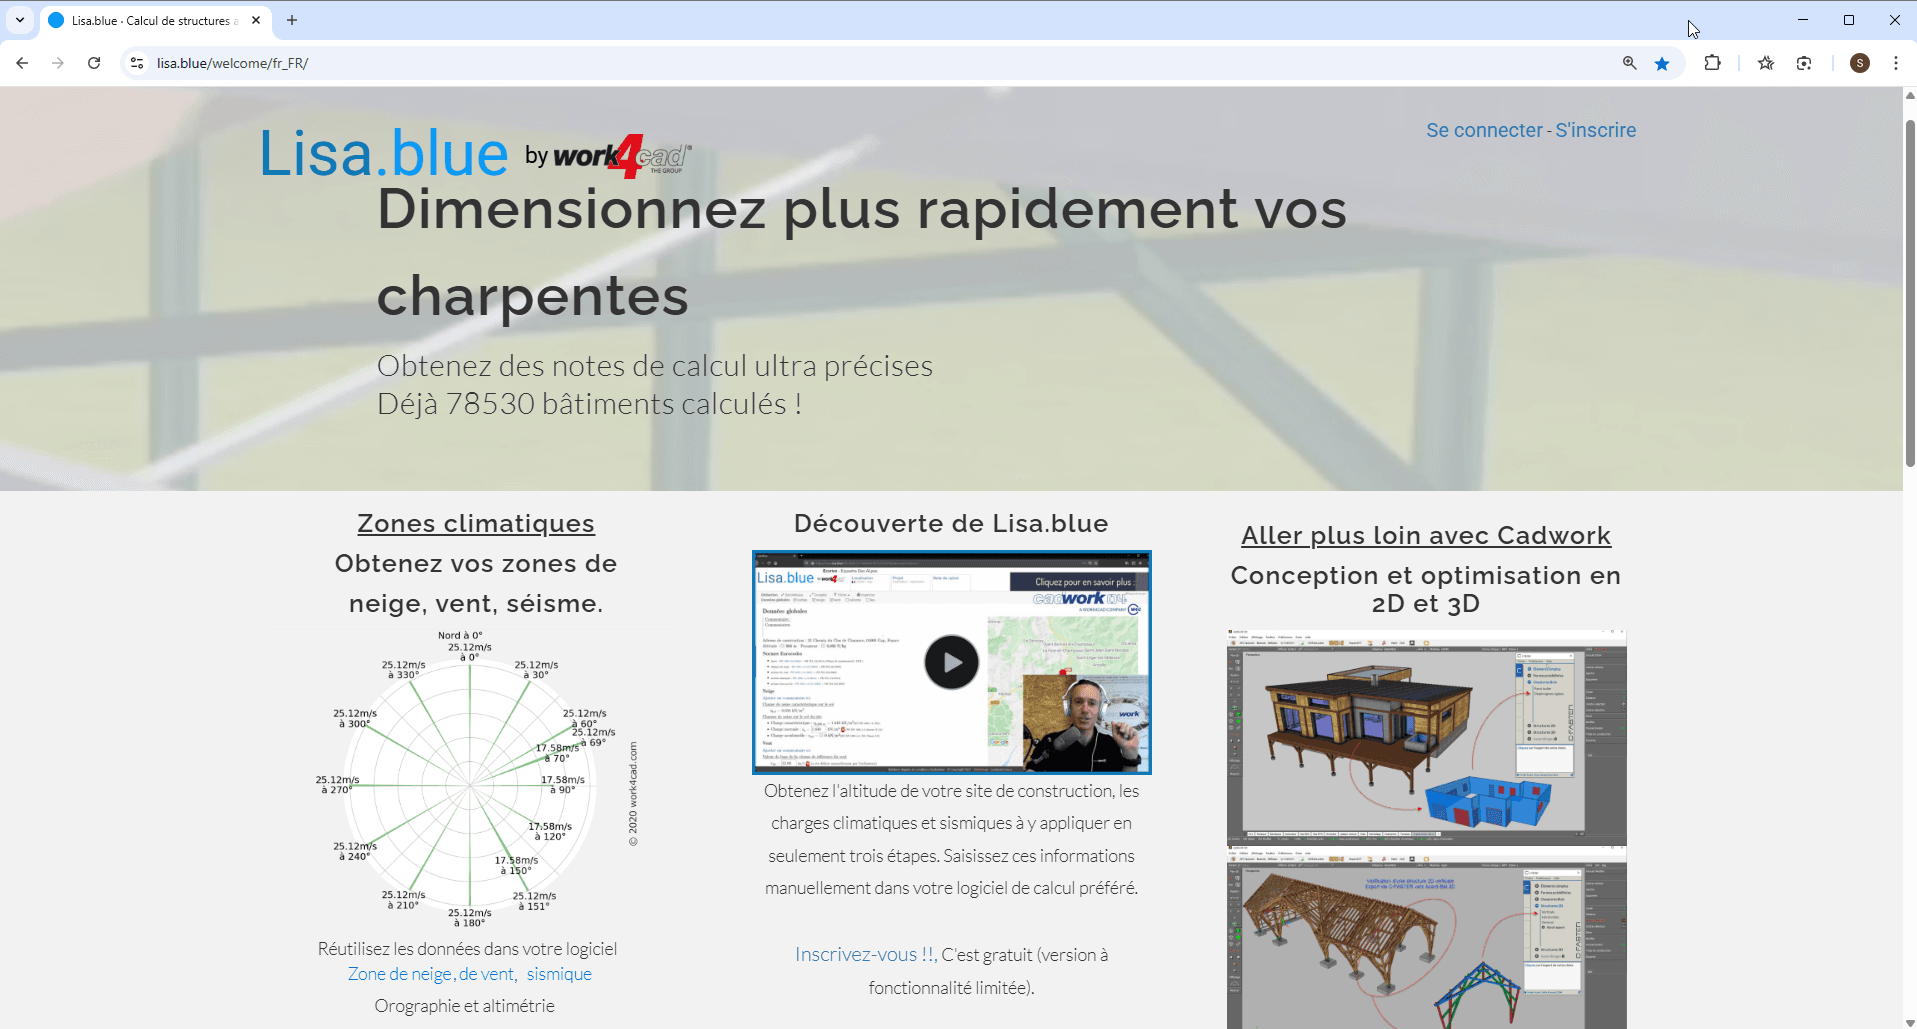Click 'Déjà 78530 bâtiments calculés !' text

click(x=589, y=404)
